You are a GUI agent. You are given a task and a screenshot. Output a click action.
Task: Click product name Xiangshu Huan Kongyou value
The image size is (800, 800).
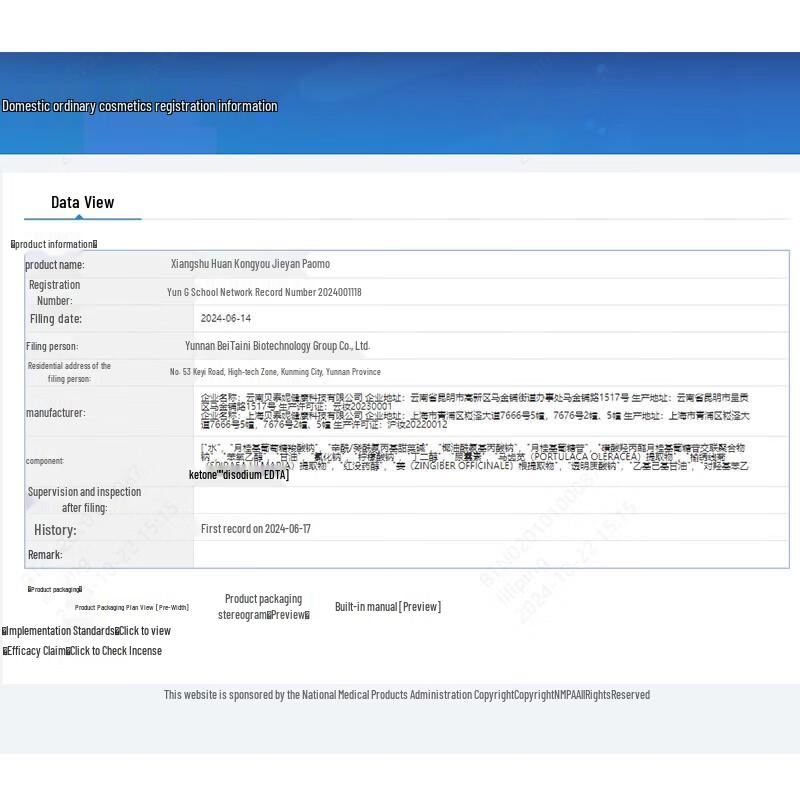coord(250,264)
